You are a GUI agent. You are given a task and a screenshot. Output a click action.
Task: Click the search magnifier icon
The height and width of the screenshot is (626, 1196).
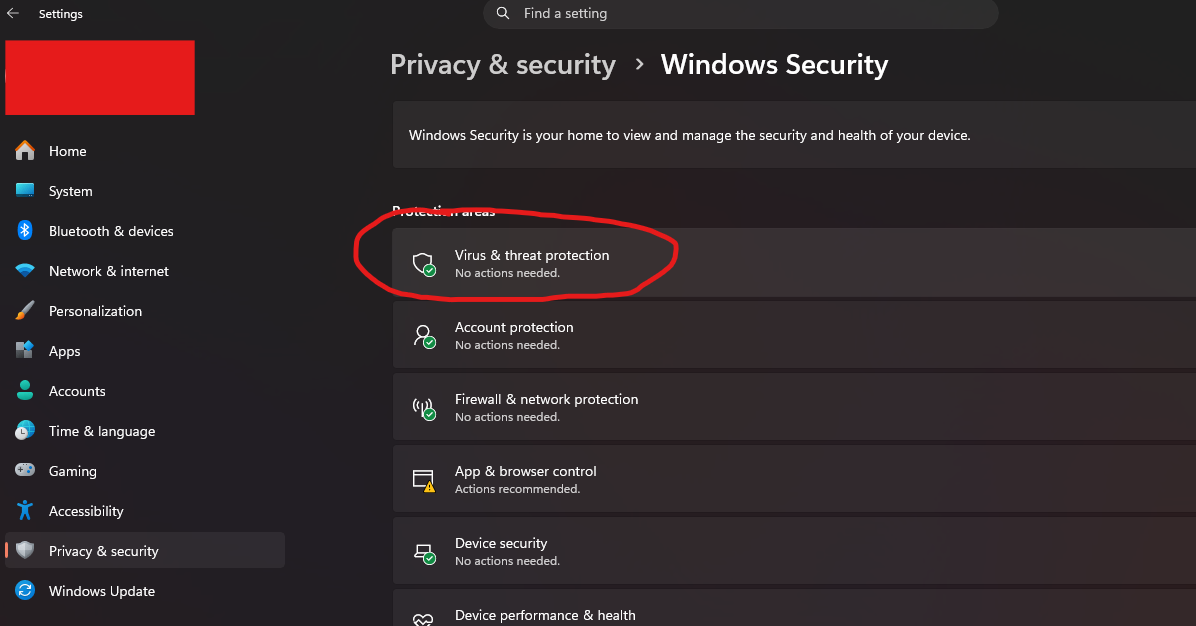(x=502, y=14)
